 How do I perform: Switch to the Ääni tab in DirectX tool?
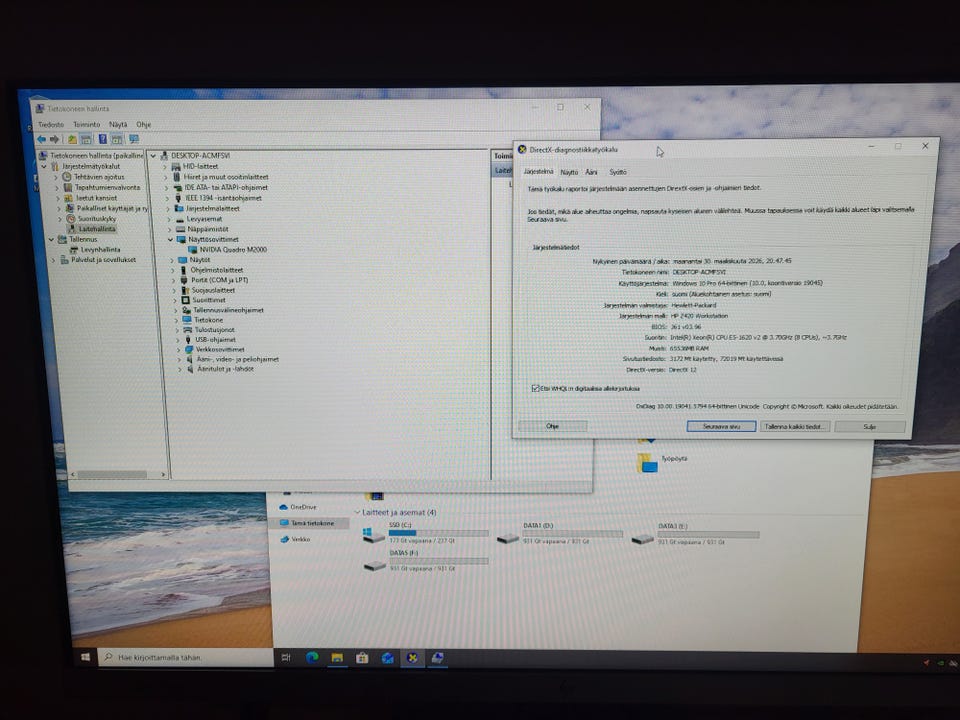point(591,172)
